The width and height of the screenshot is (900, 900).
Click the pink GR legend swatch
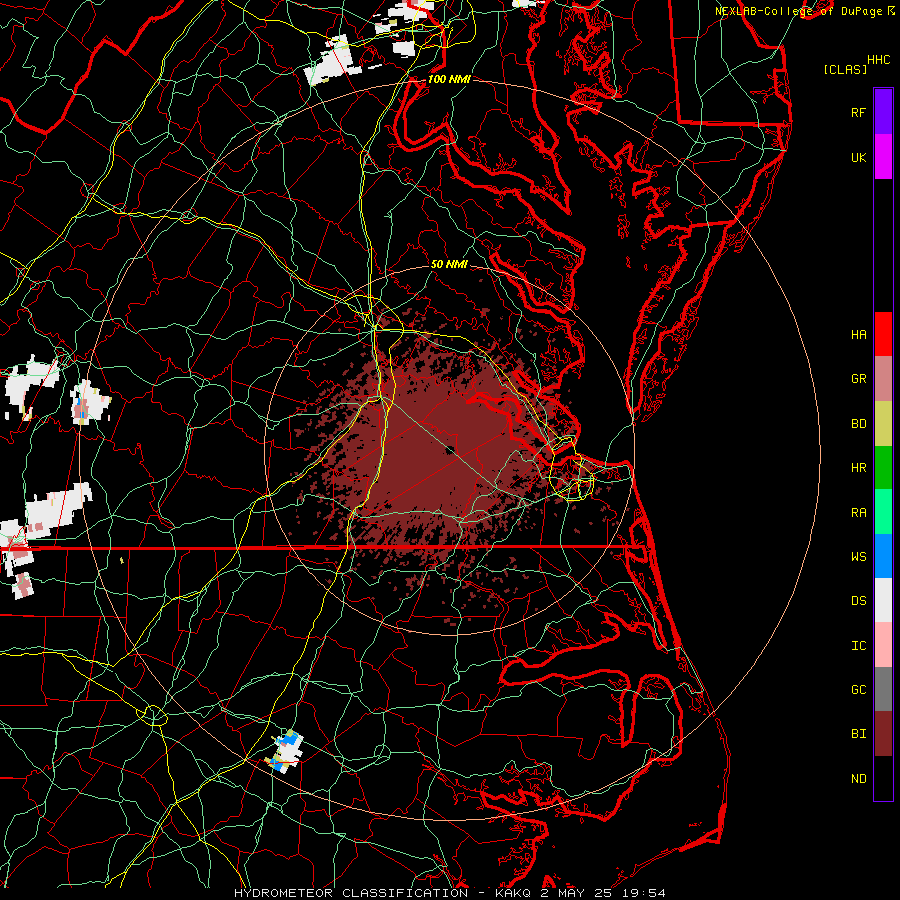coord(883,378)
